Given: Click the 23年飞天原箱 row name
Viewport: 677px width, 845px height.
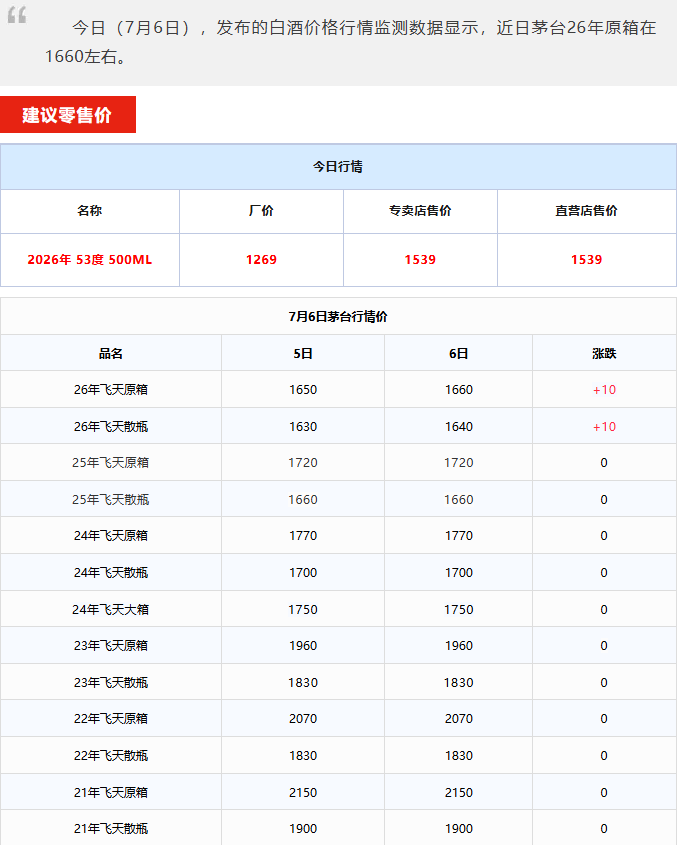Looking at the screenshot, I should coord(110,646).
